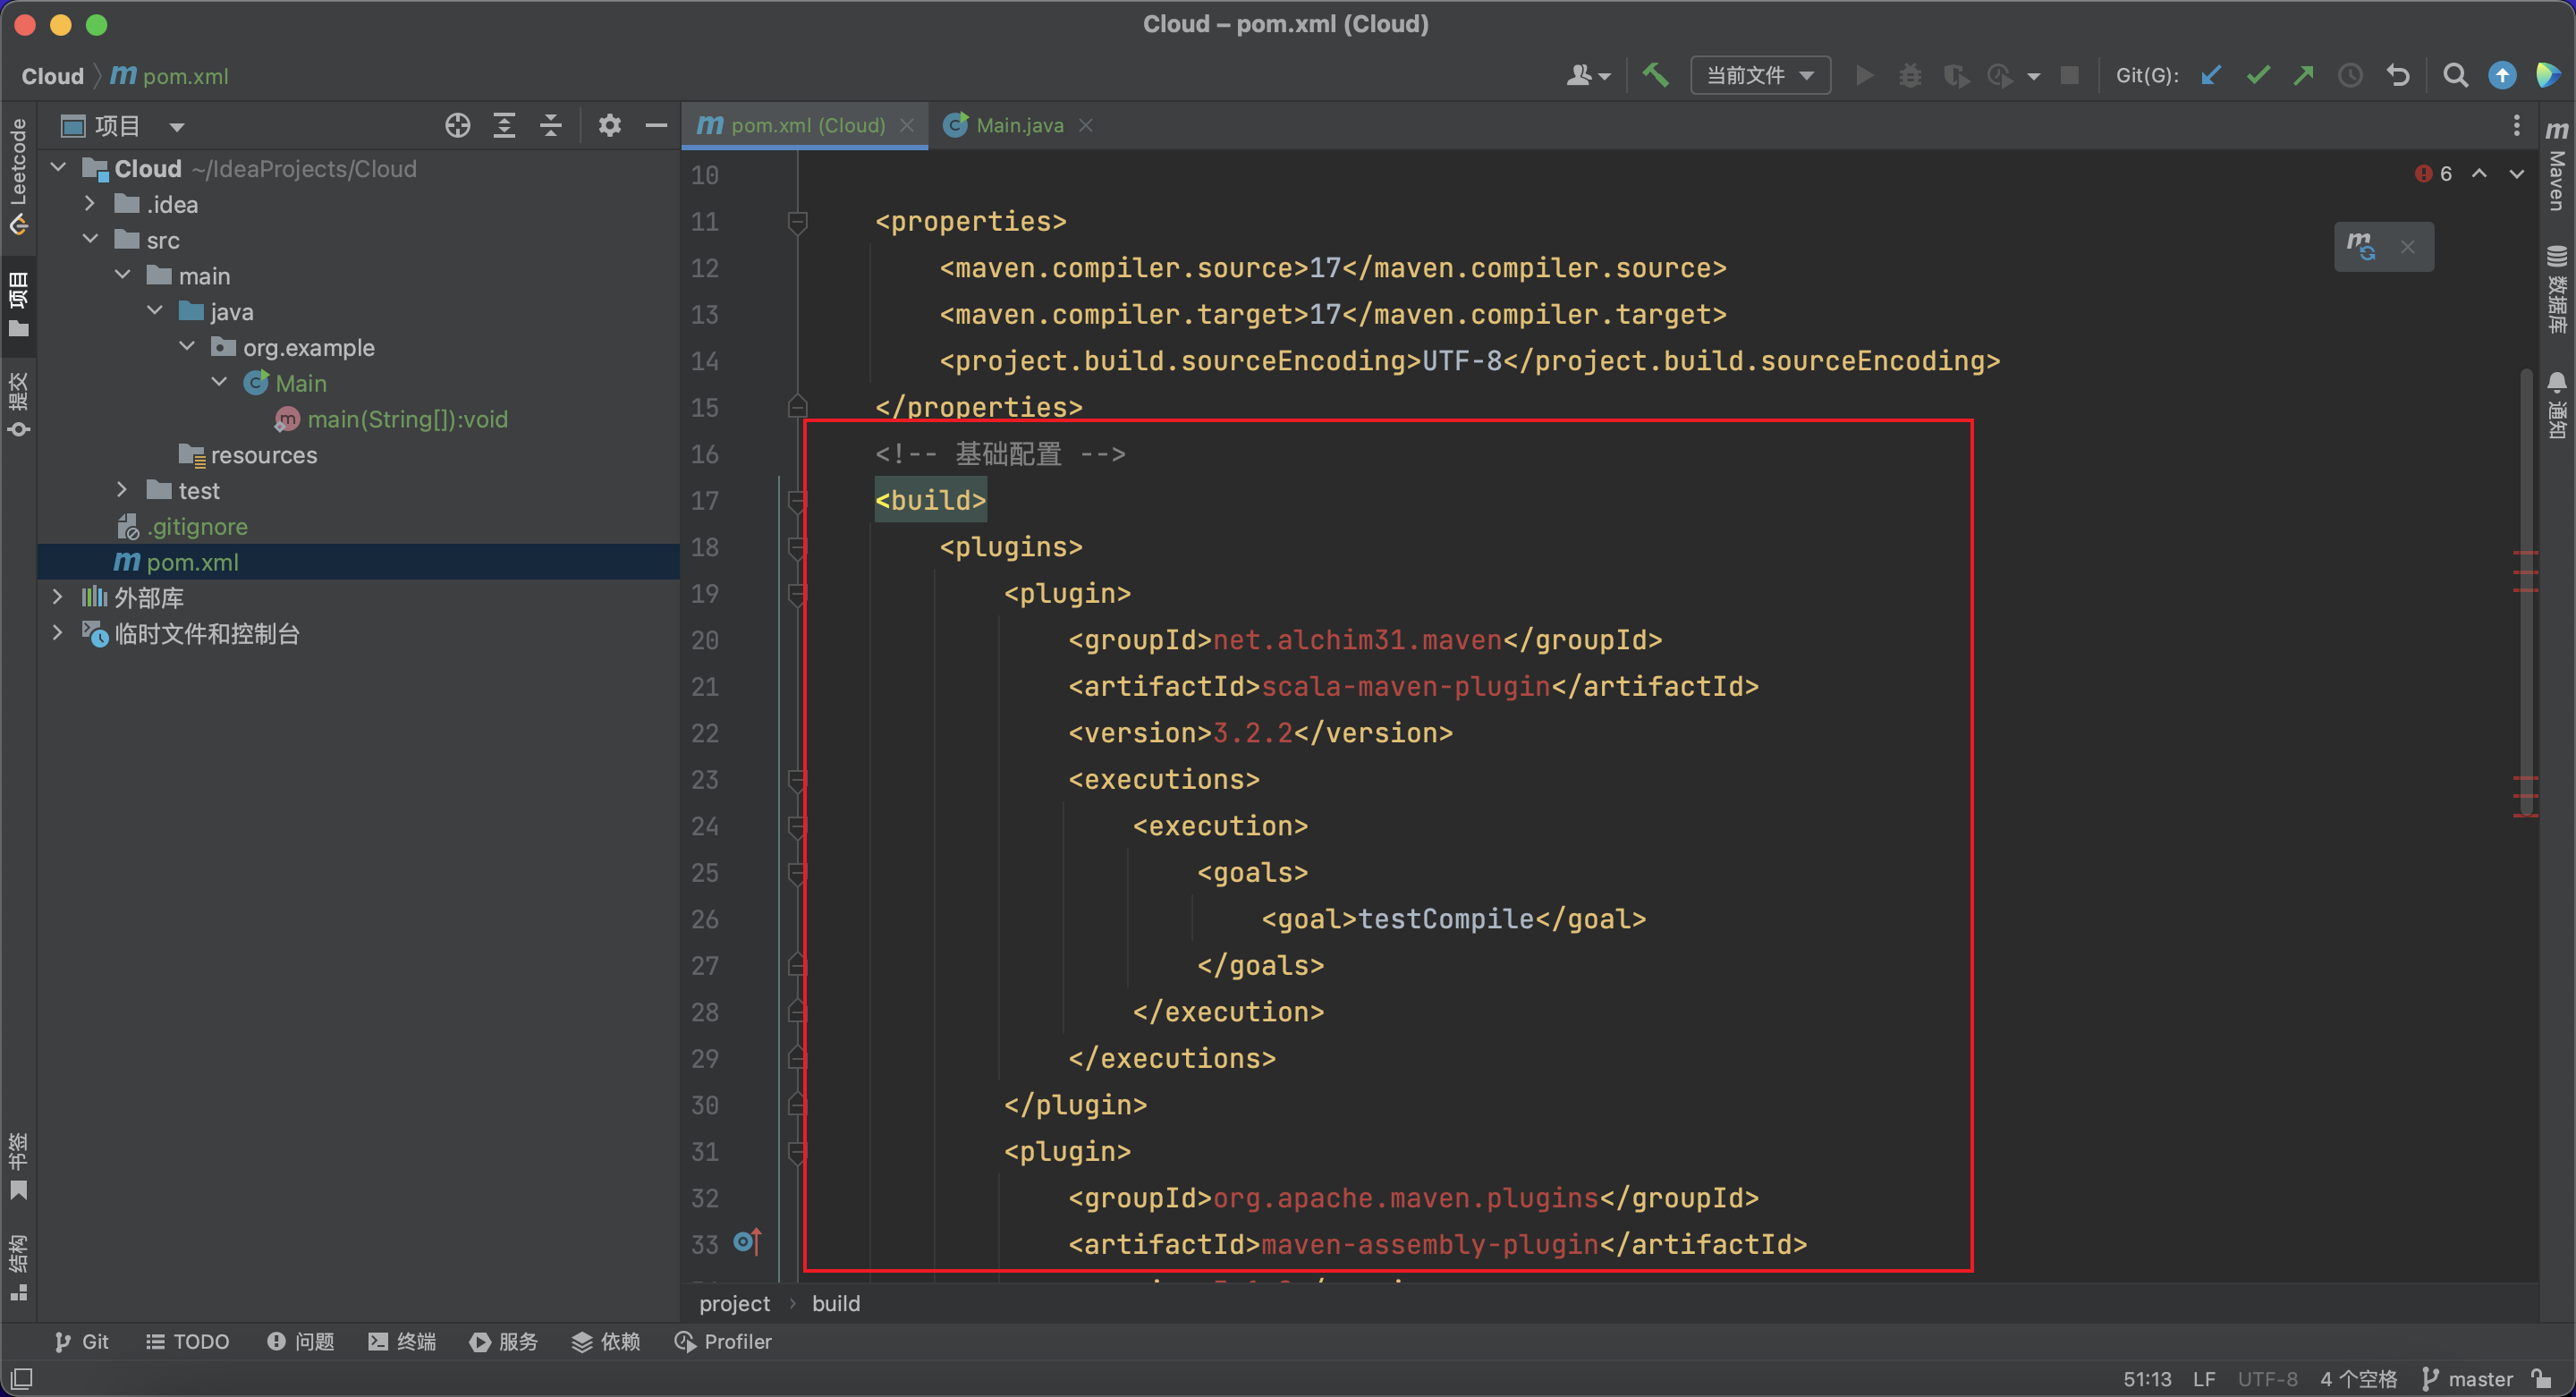The height and width of the screenshot is (1397, 2576).
Task: Hide the project tool window
Action: [656, 125]
